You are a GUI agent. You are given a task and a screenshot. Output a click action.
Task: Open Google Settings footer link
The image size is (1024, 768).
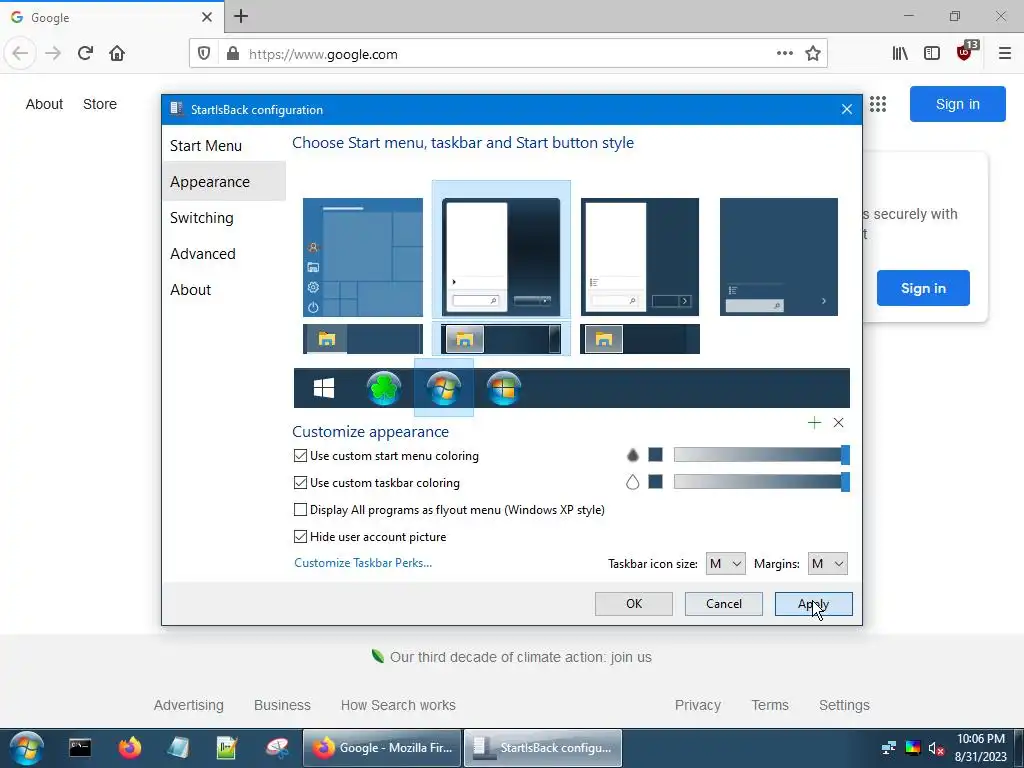[844, 705]
